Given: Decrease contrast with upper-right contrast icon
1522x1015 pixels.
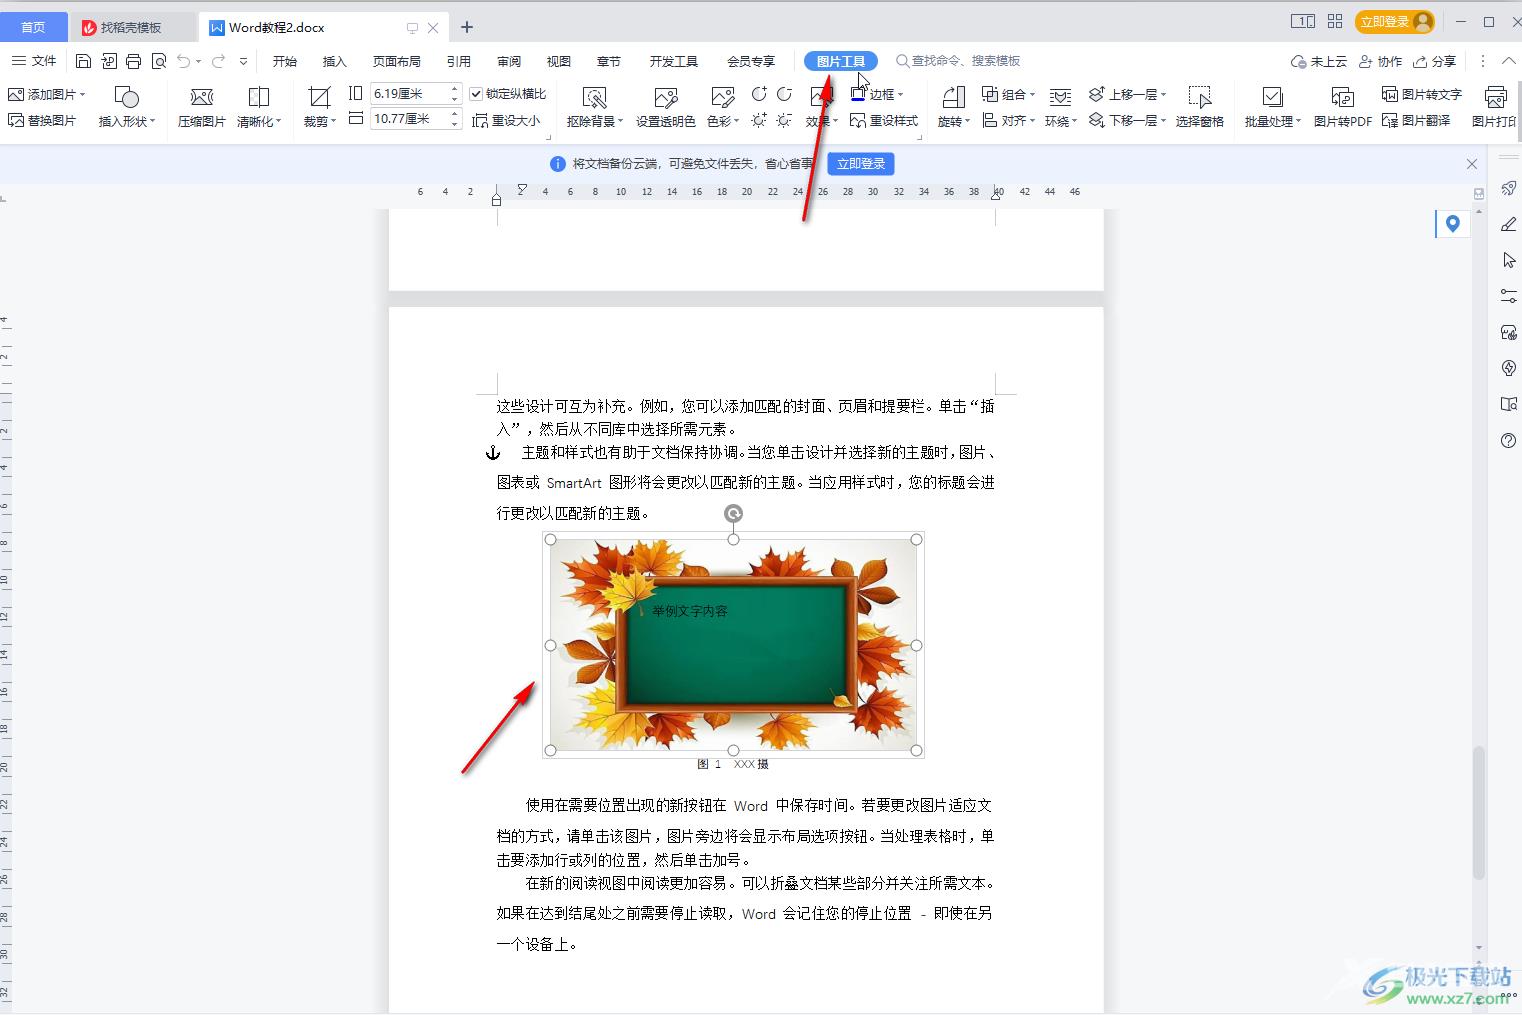Looking at the screenshot, I should tap(785, 94).
